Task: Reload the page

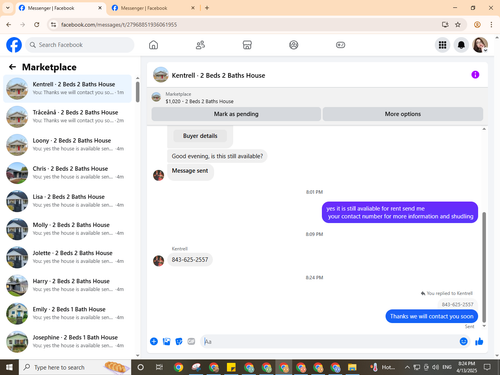Action: (x=37, y=24)
